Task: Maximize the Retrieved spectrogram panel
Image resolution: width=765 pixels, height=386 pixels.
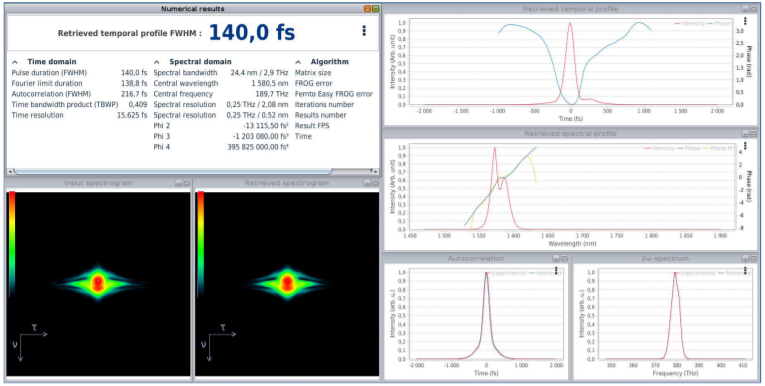Action: (x=375, y=183)
